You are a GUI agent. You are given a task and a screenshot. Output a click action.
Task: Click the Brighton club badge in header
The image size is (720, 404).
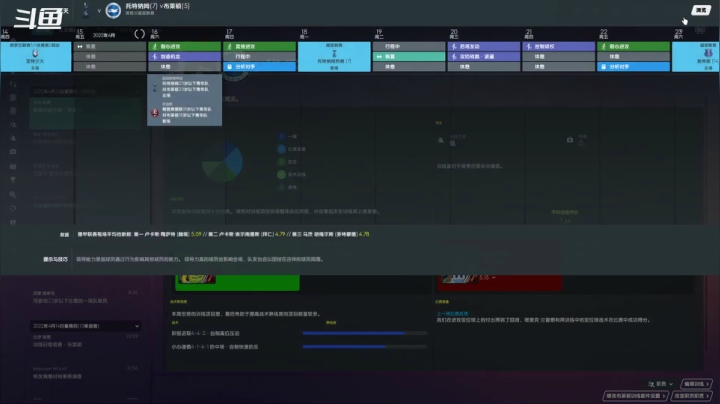click(x=113, y=10)
